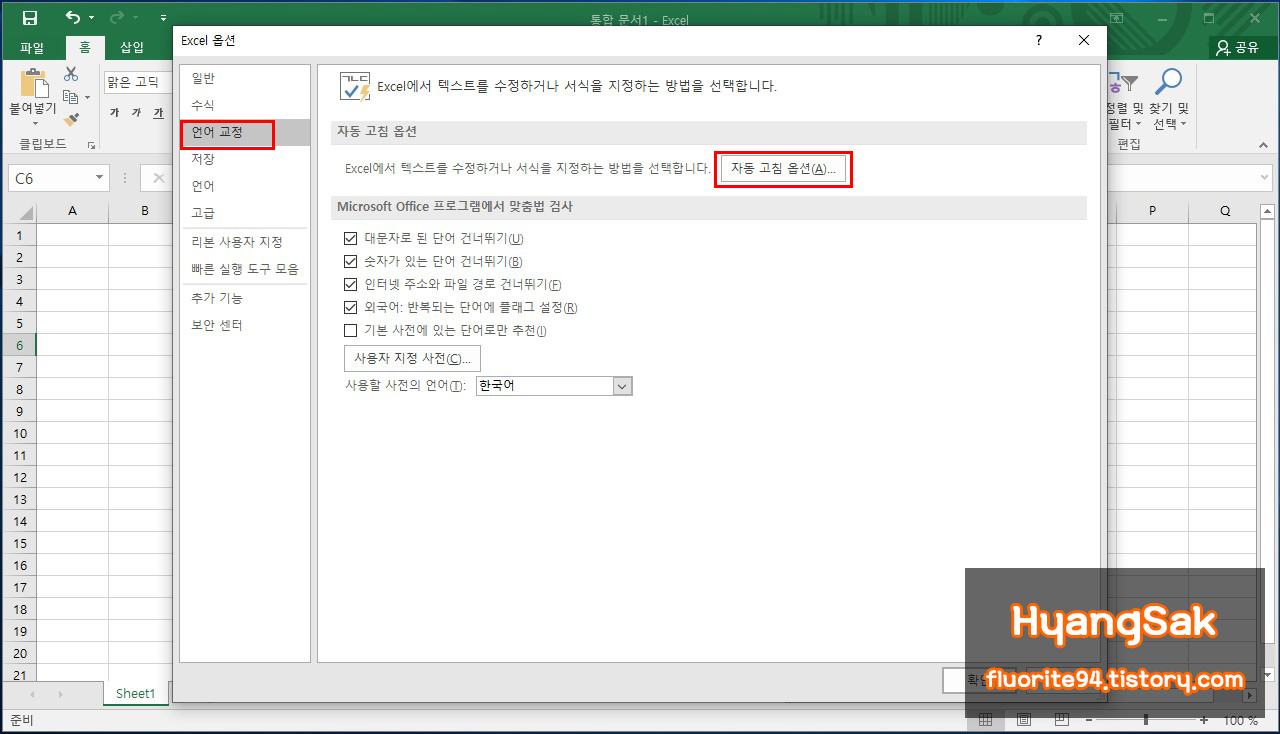Collapse the ribbon with the chevron
This screenshot has height=734, width=1280.
1262,145
